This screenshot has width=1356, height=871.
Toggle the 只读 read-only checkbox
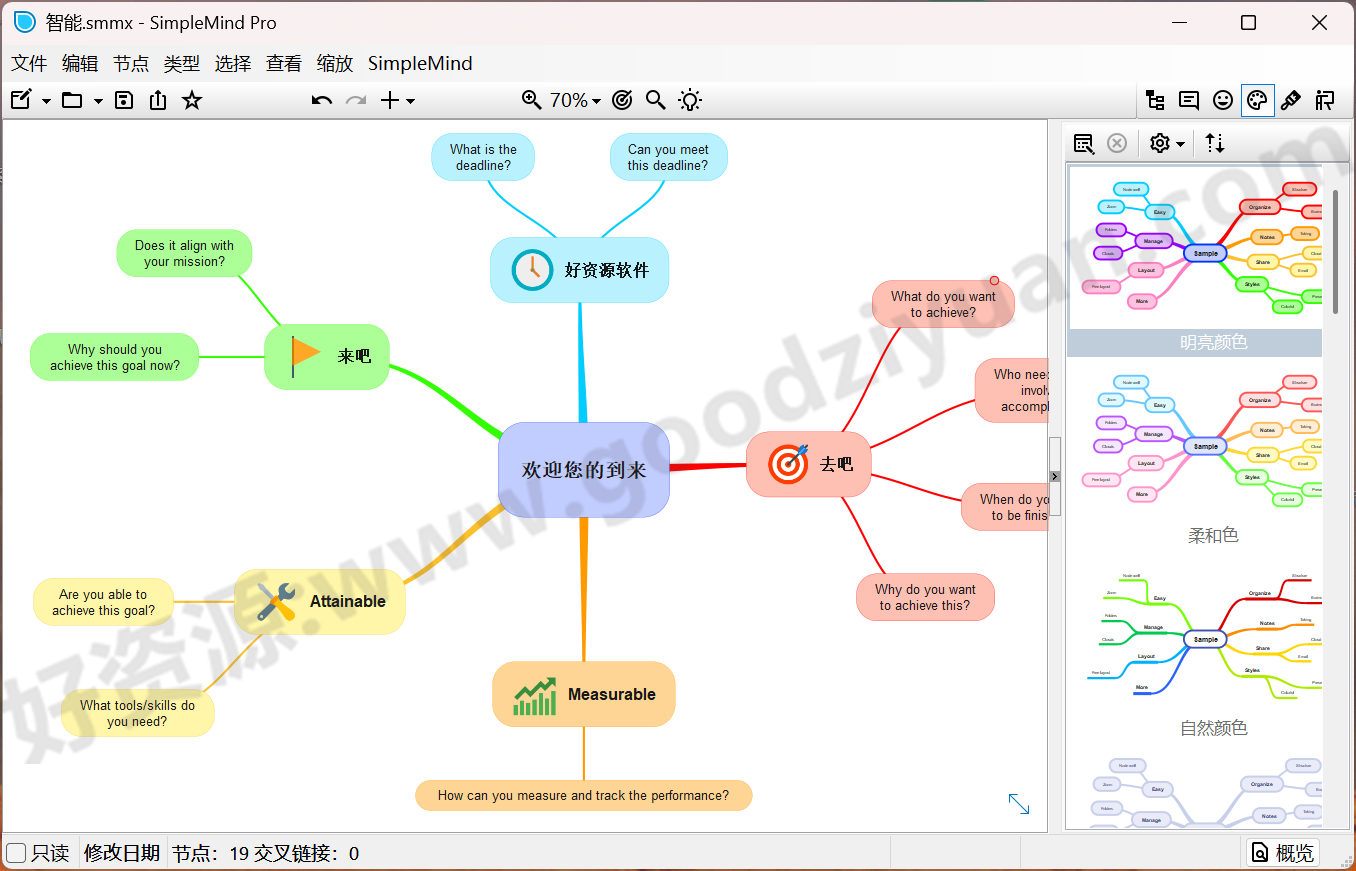(x=15, y=853)
